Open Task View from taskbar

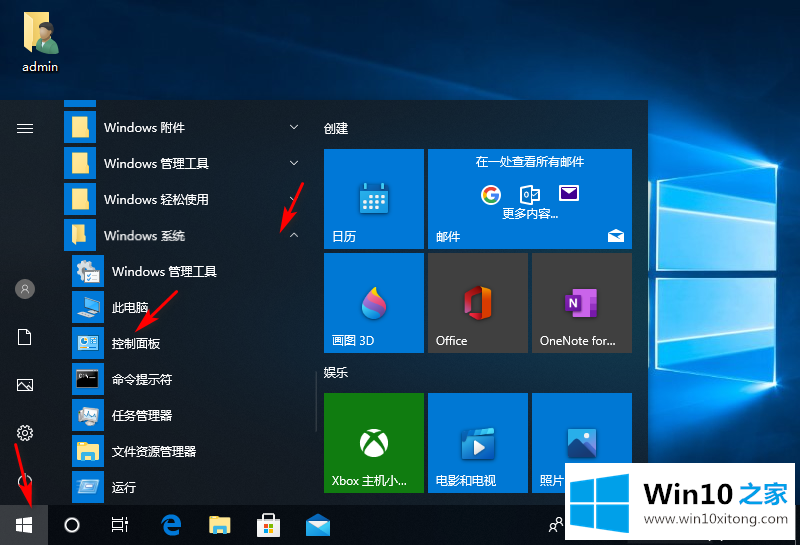pyautogui.click(x=120, y=525)
